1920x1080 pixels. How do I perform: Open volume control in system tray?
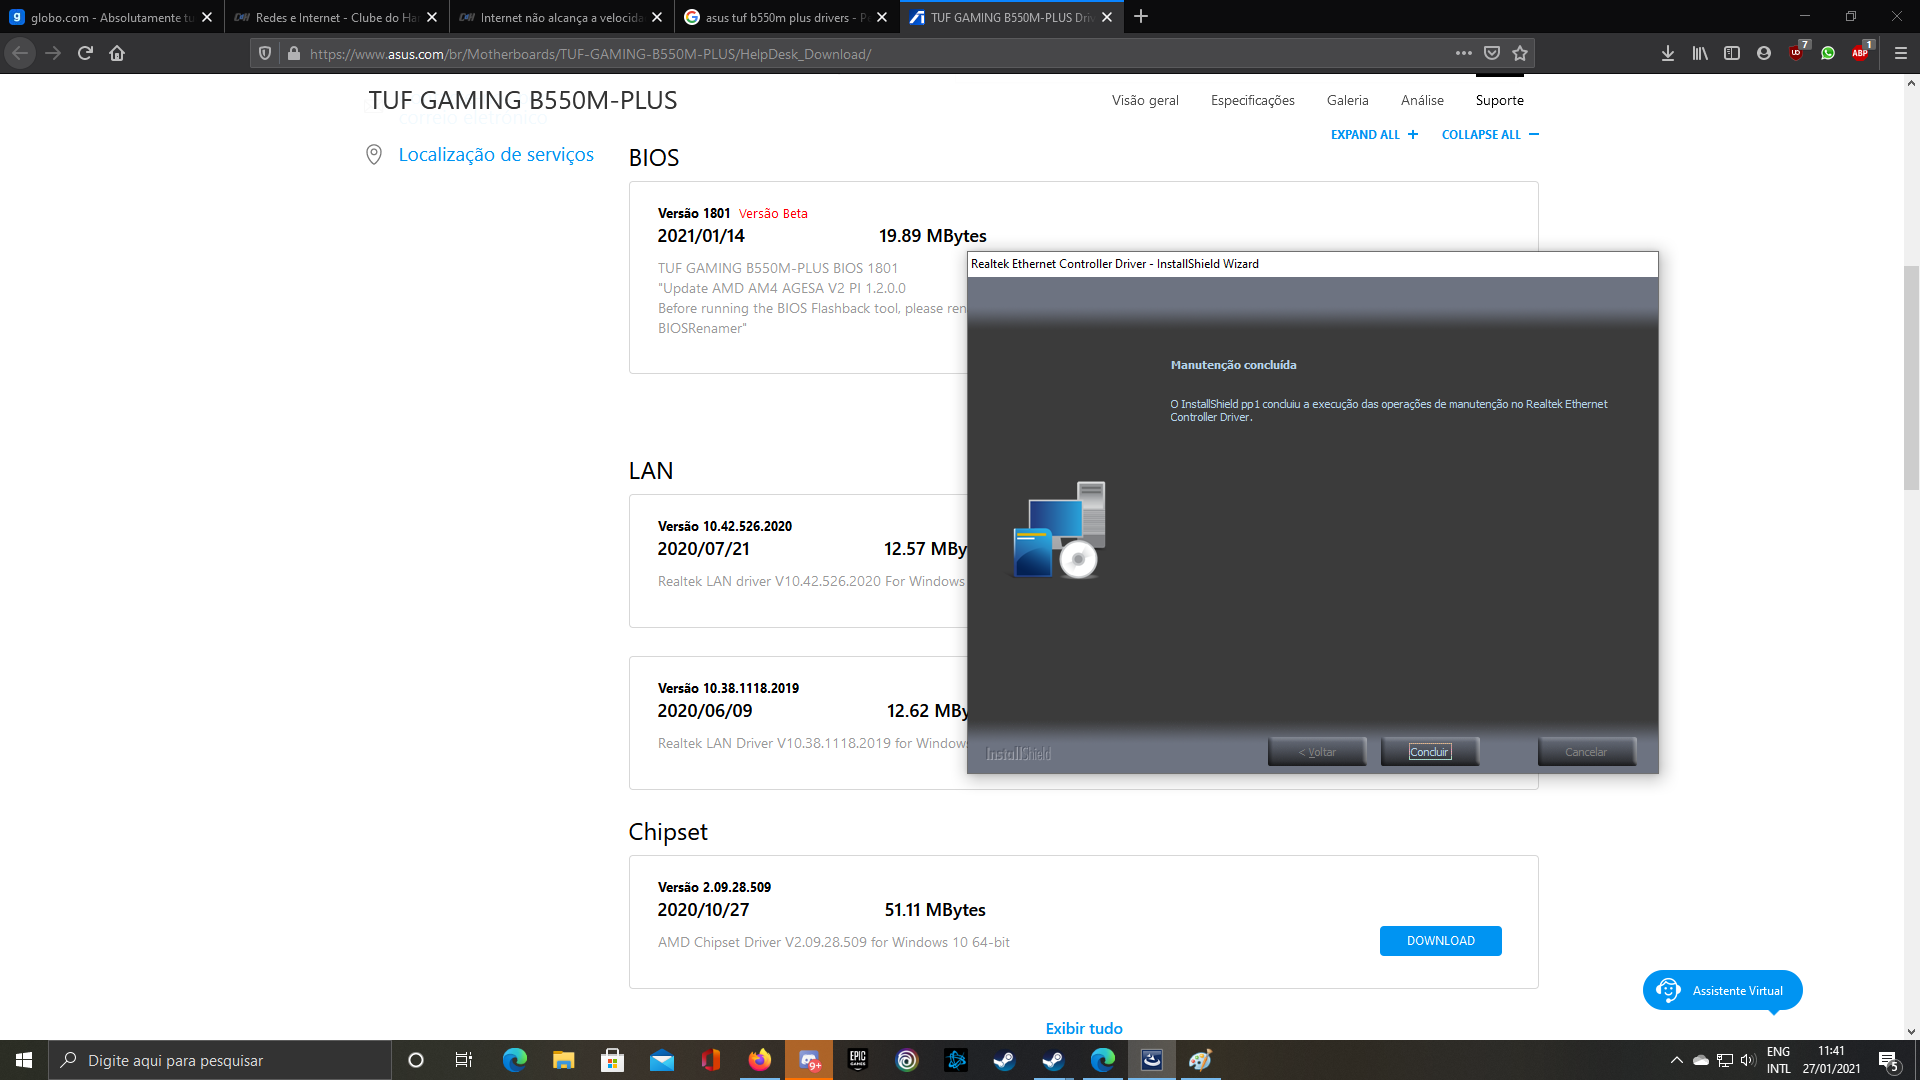pyautogui.click(x=1748, y=1060)
